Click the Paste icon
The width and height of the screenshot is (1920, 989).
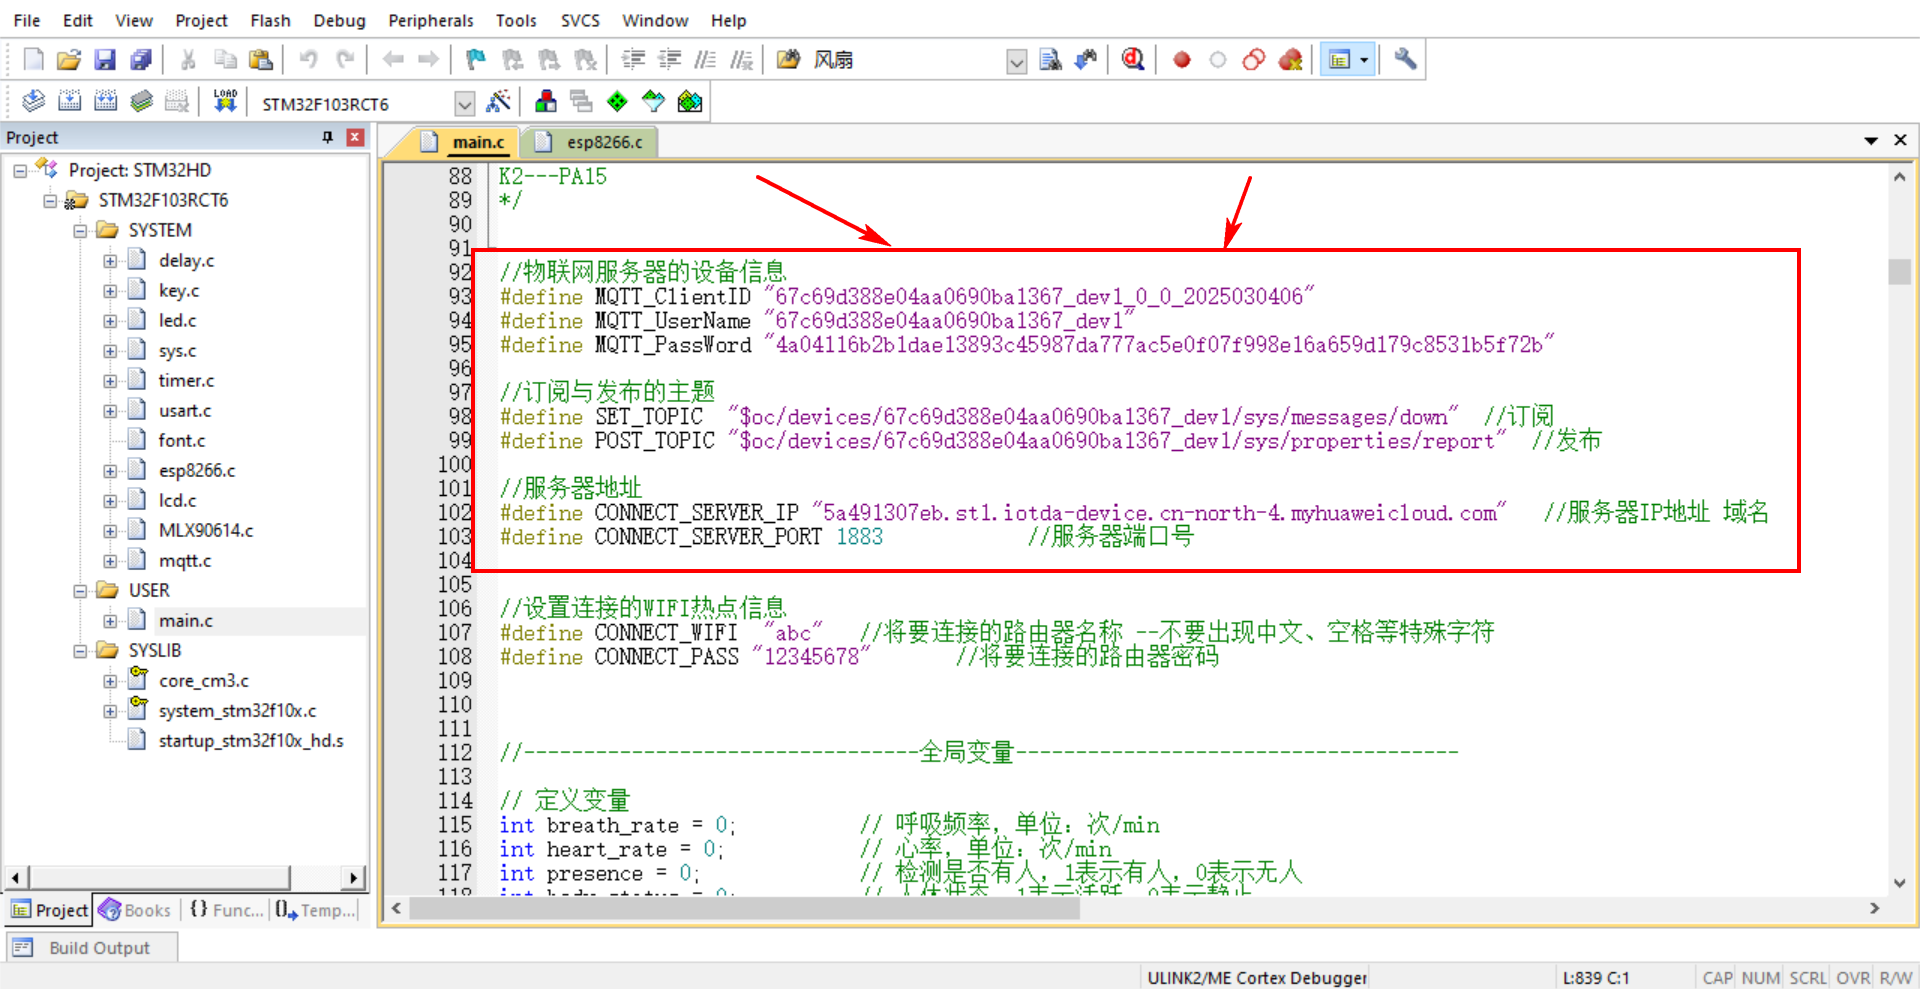261,60
